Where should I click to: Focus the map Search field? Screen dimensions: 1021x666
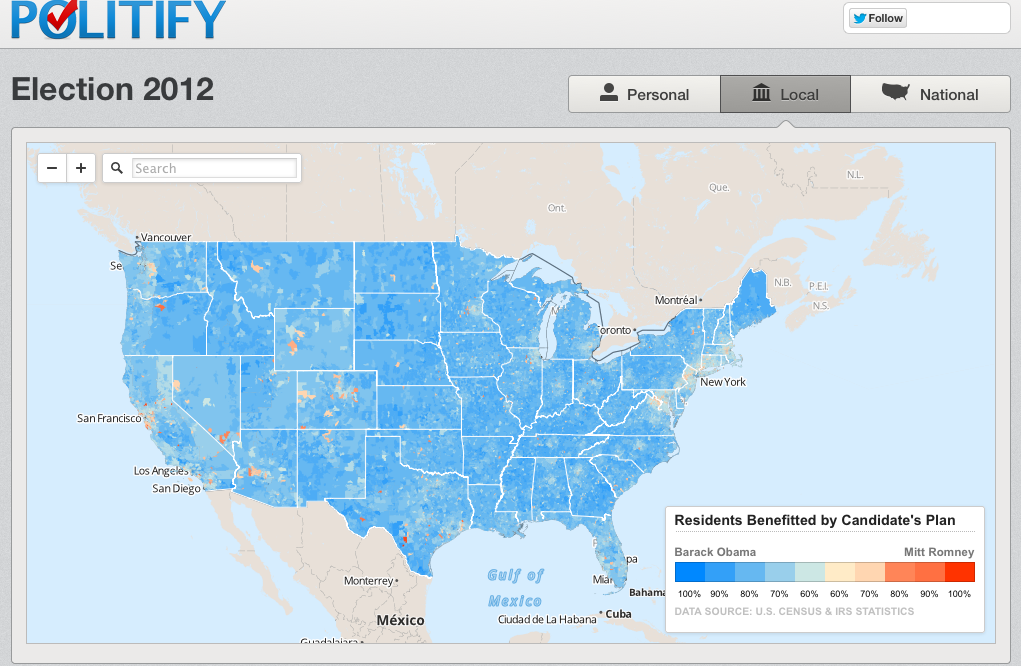(214, 168)
